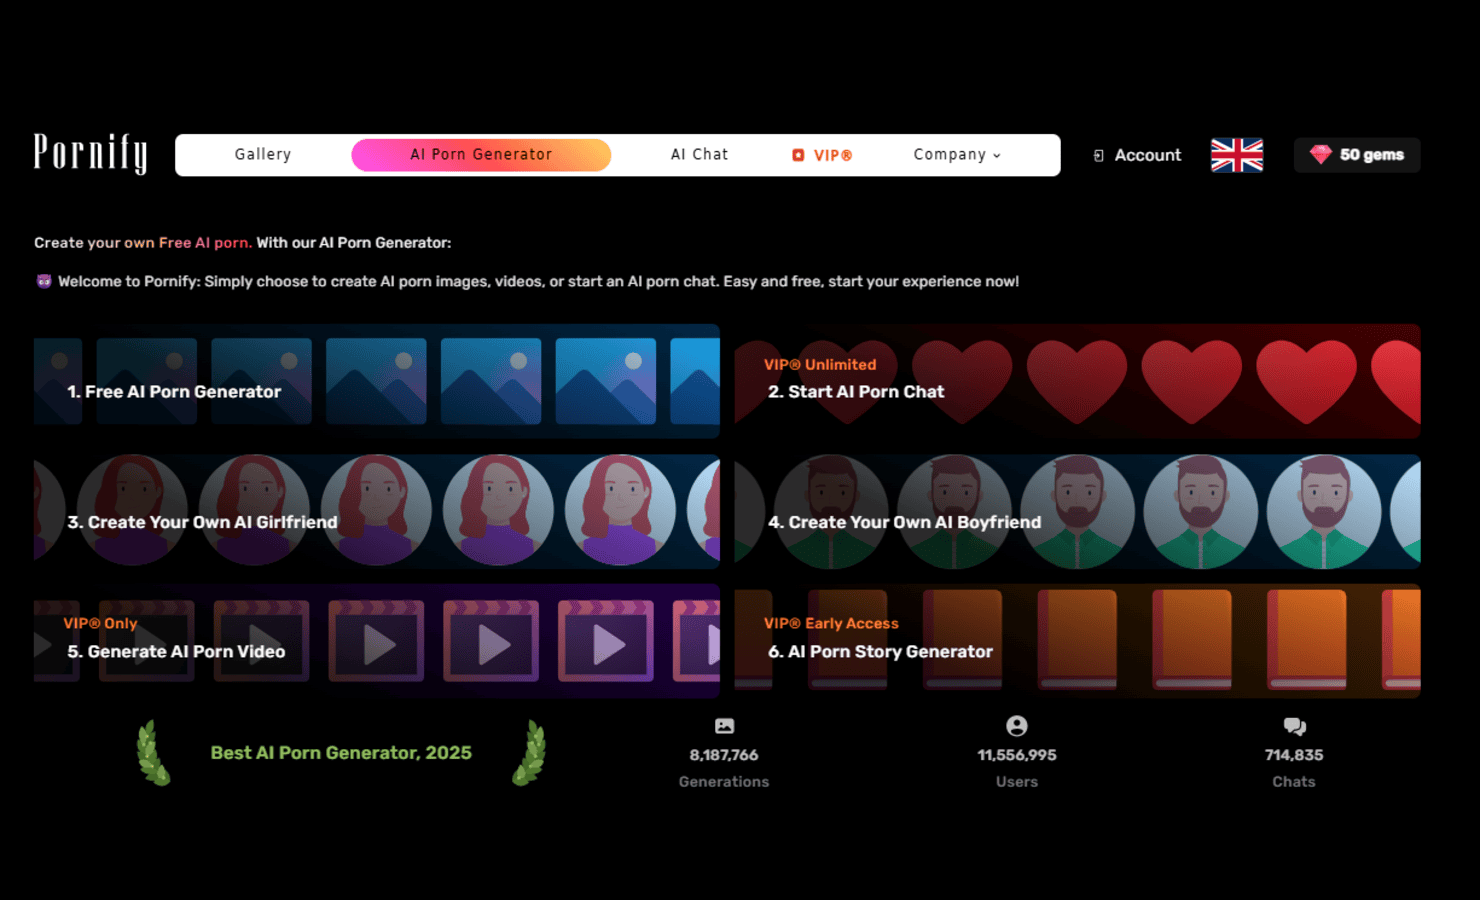This screenshot has width=1480, height=900.
Task: Open the Gallery tab
Action: pos(263,154)
